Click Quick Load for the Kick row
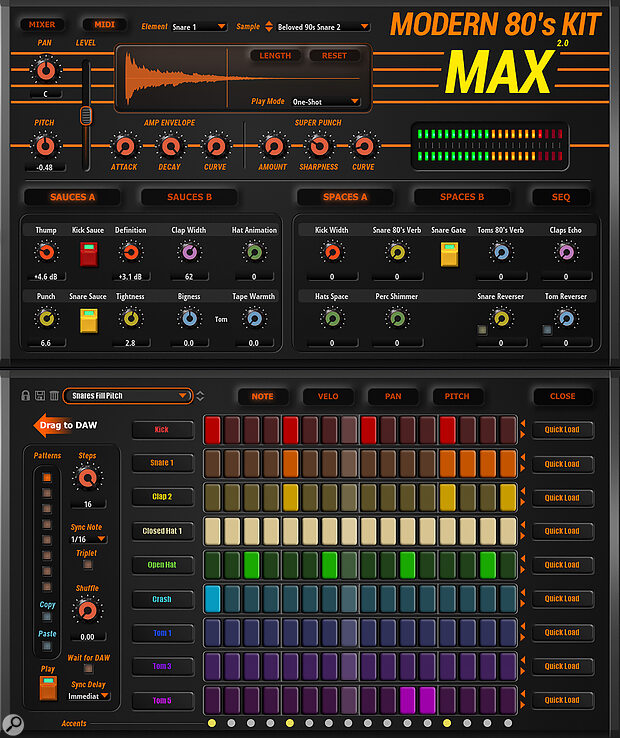 coord(562,430)
